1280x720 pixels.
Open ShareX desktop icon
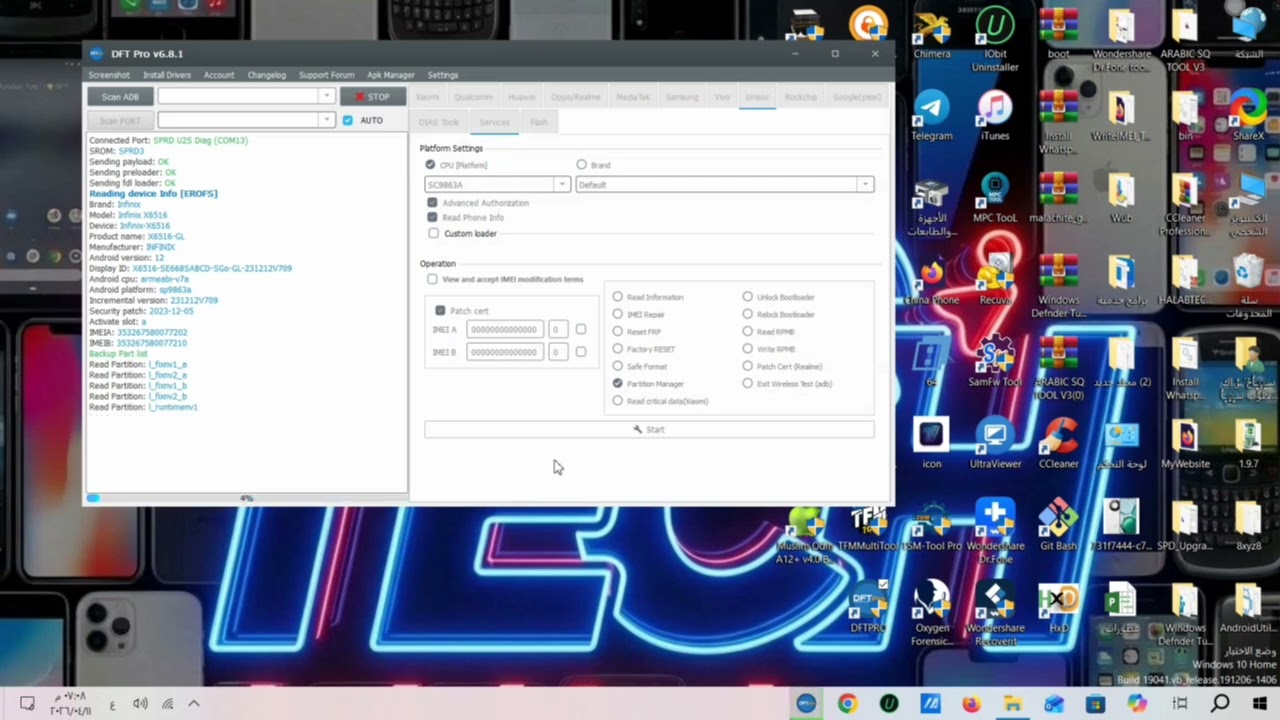[x=1248, y=115]
